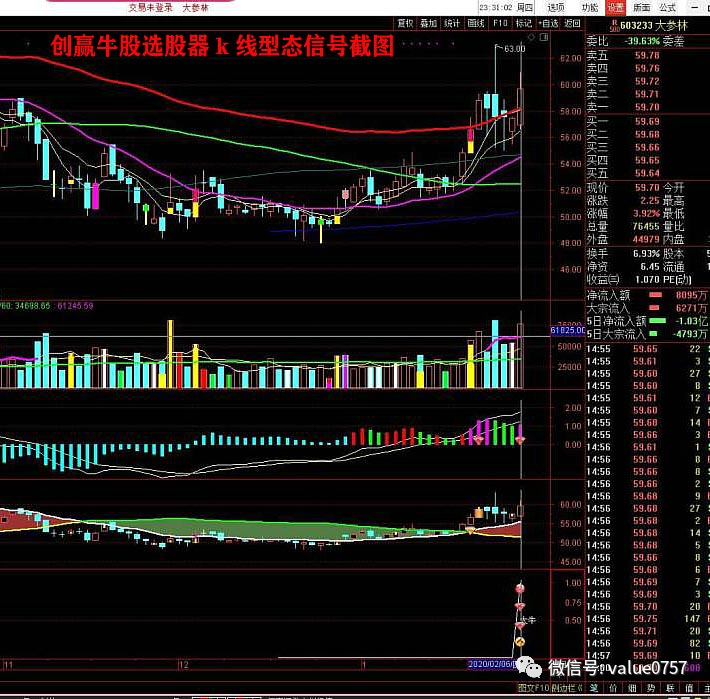Open the 公式 (Formula) menu
710x699 pixels.
pyautogui.click(x=667, y=7)
